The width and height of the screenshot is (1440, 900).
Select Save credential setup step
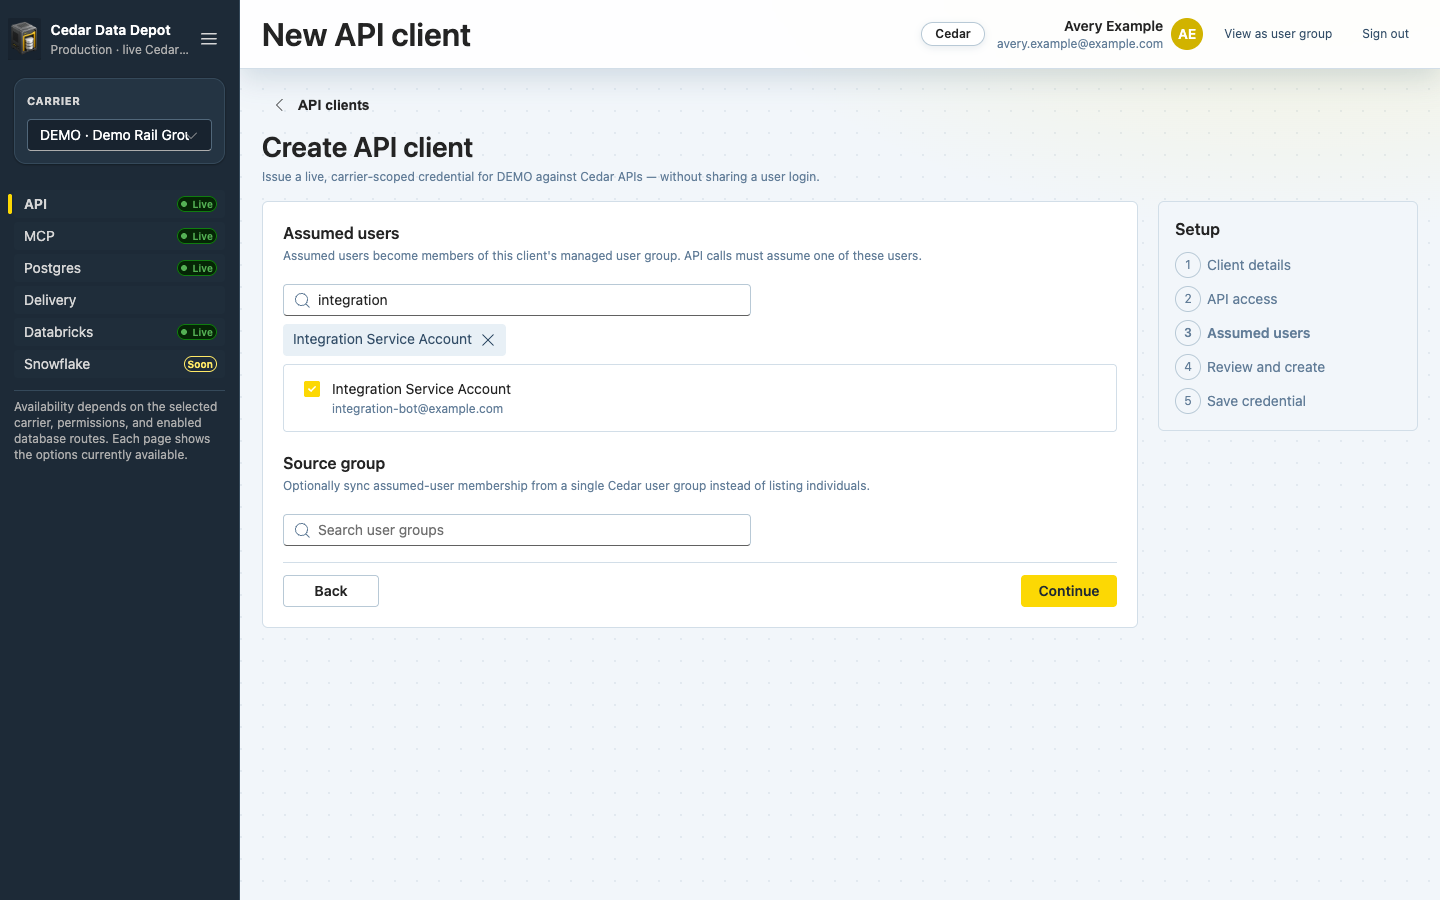click(x=1256, y=401)
